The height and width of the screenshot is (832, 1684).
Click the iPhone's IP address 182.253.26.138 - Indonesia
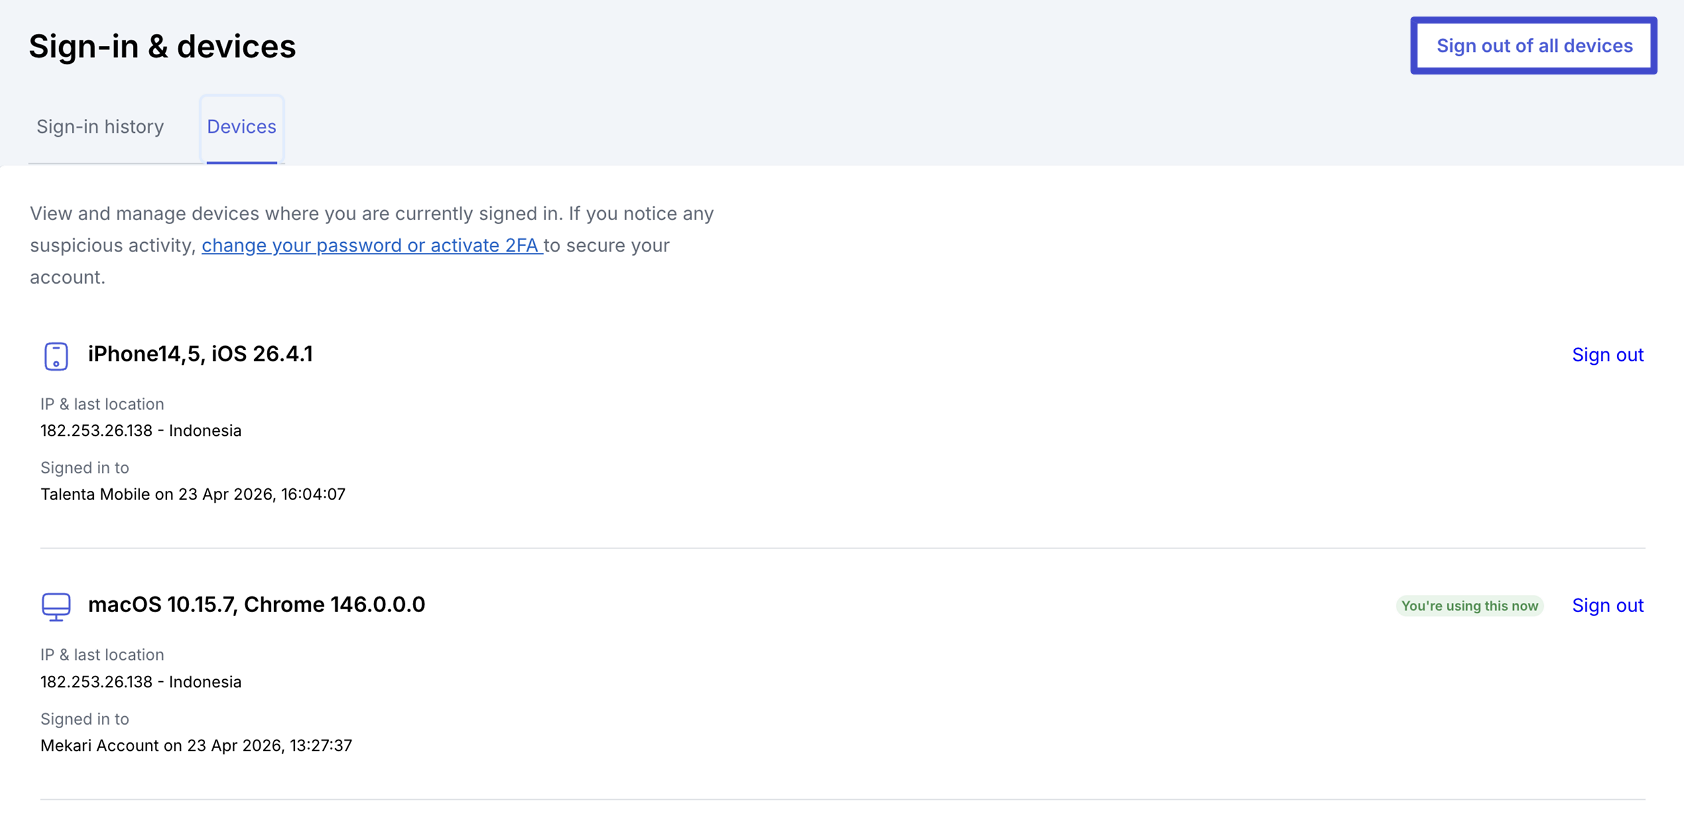pos(141,431)
